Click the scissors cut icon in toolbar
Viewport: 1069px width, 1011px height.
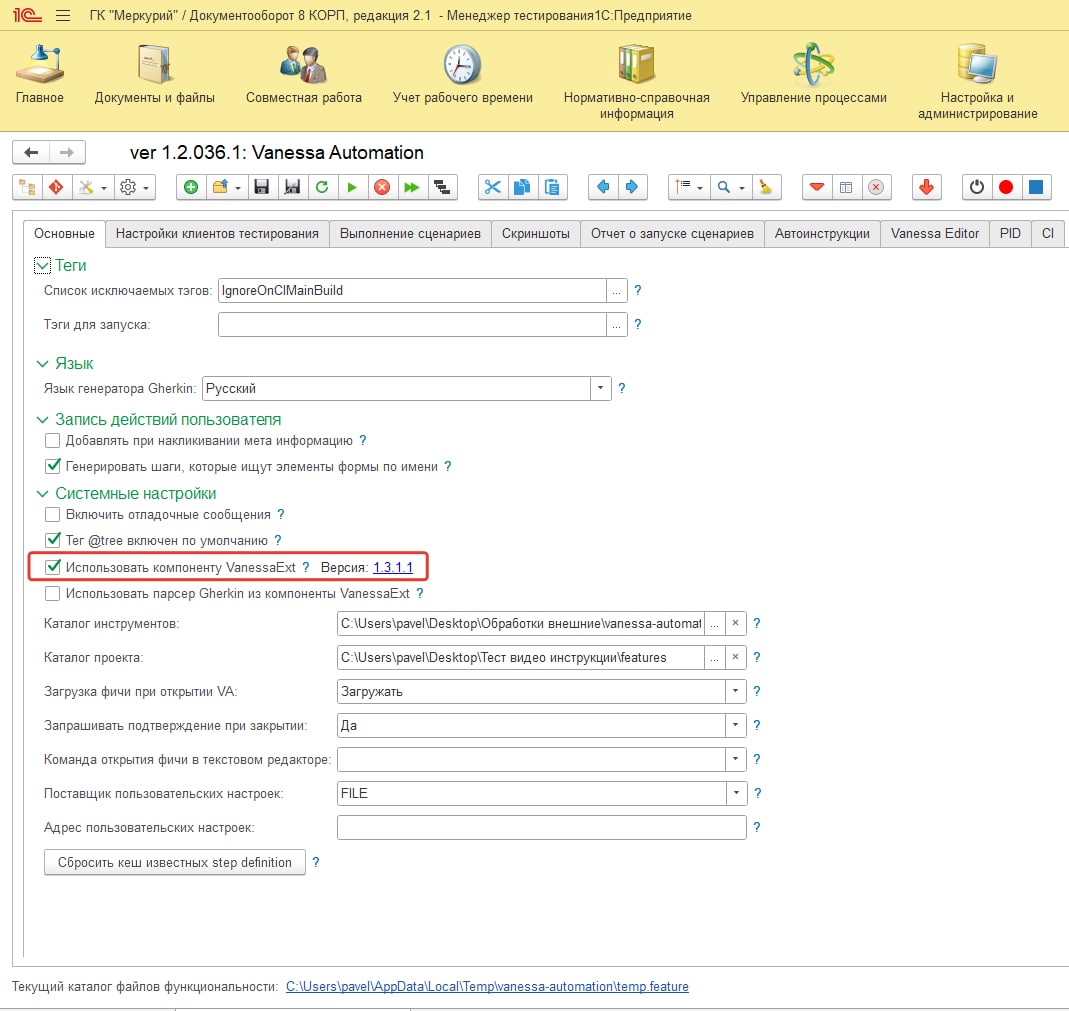(492, 187)
